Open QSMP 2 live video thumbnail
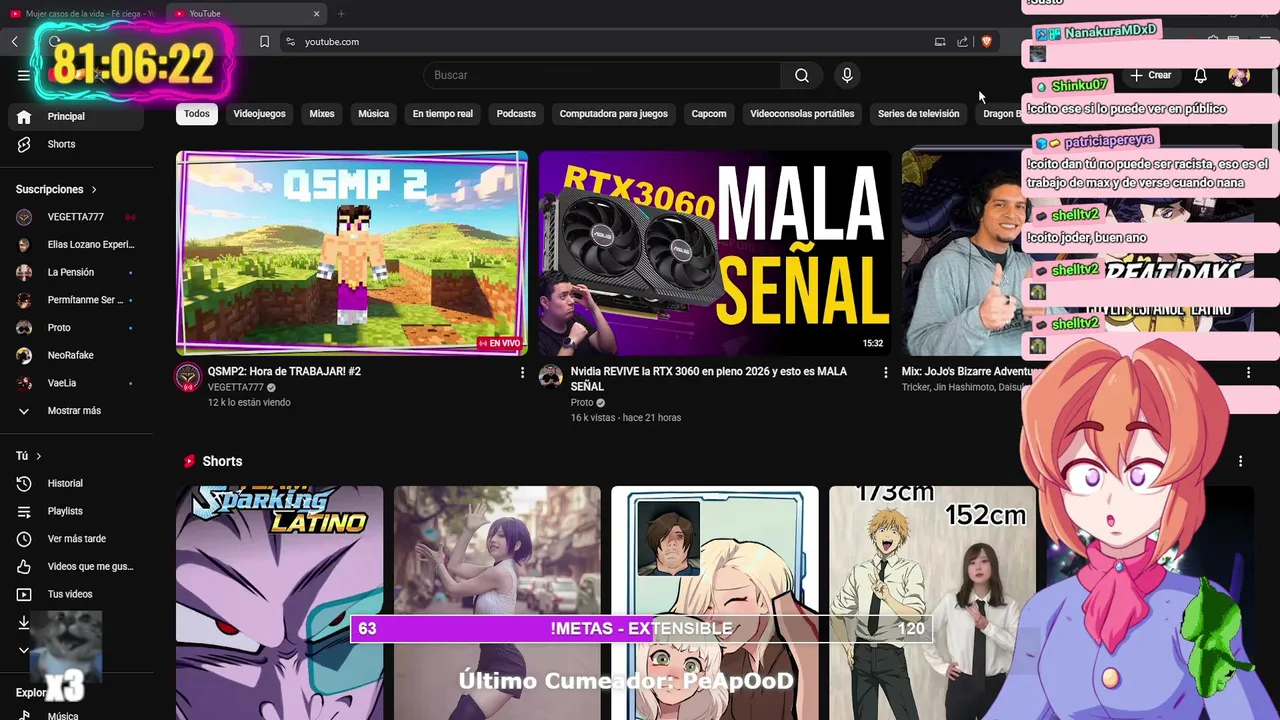 [352, 253]
